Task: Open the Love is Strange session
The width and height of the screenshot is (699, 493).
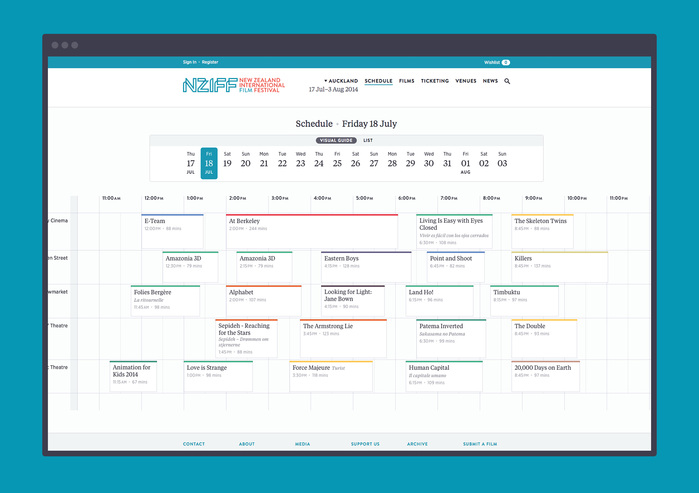Action: point(218,376)
